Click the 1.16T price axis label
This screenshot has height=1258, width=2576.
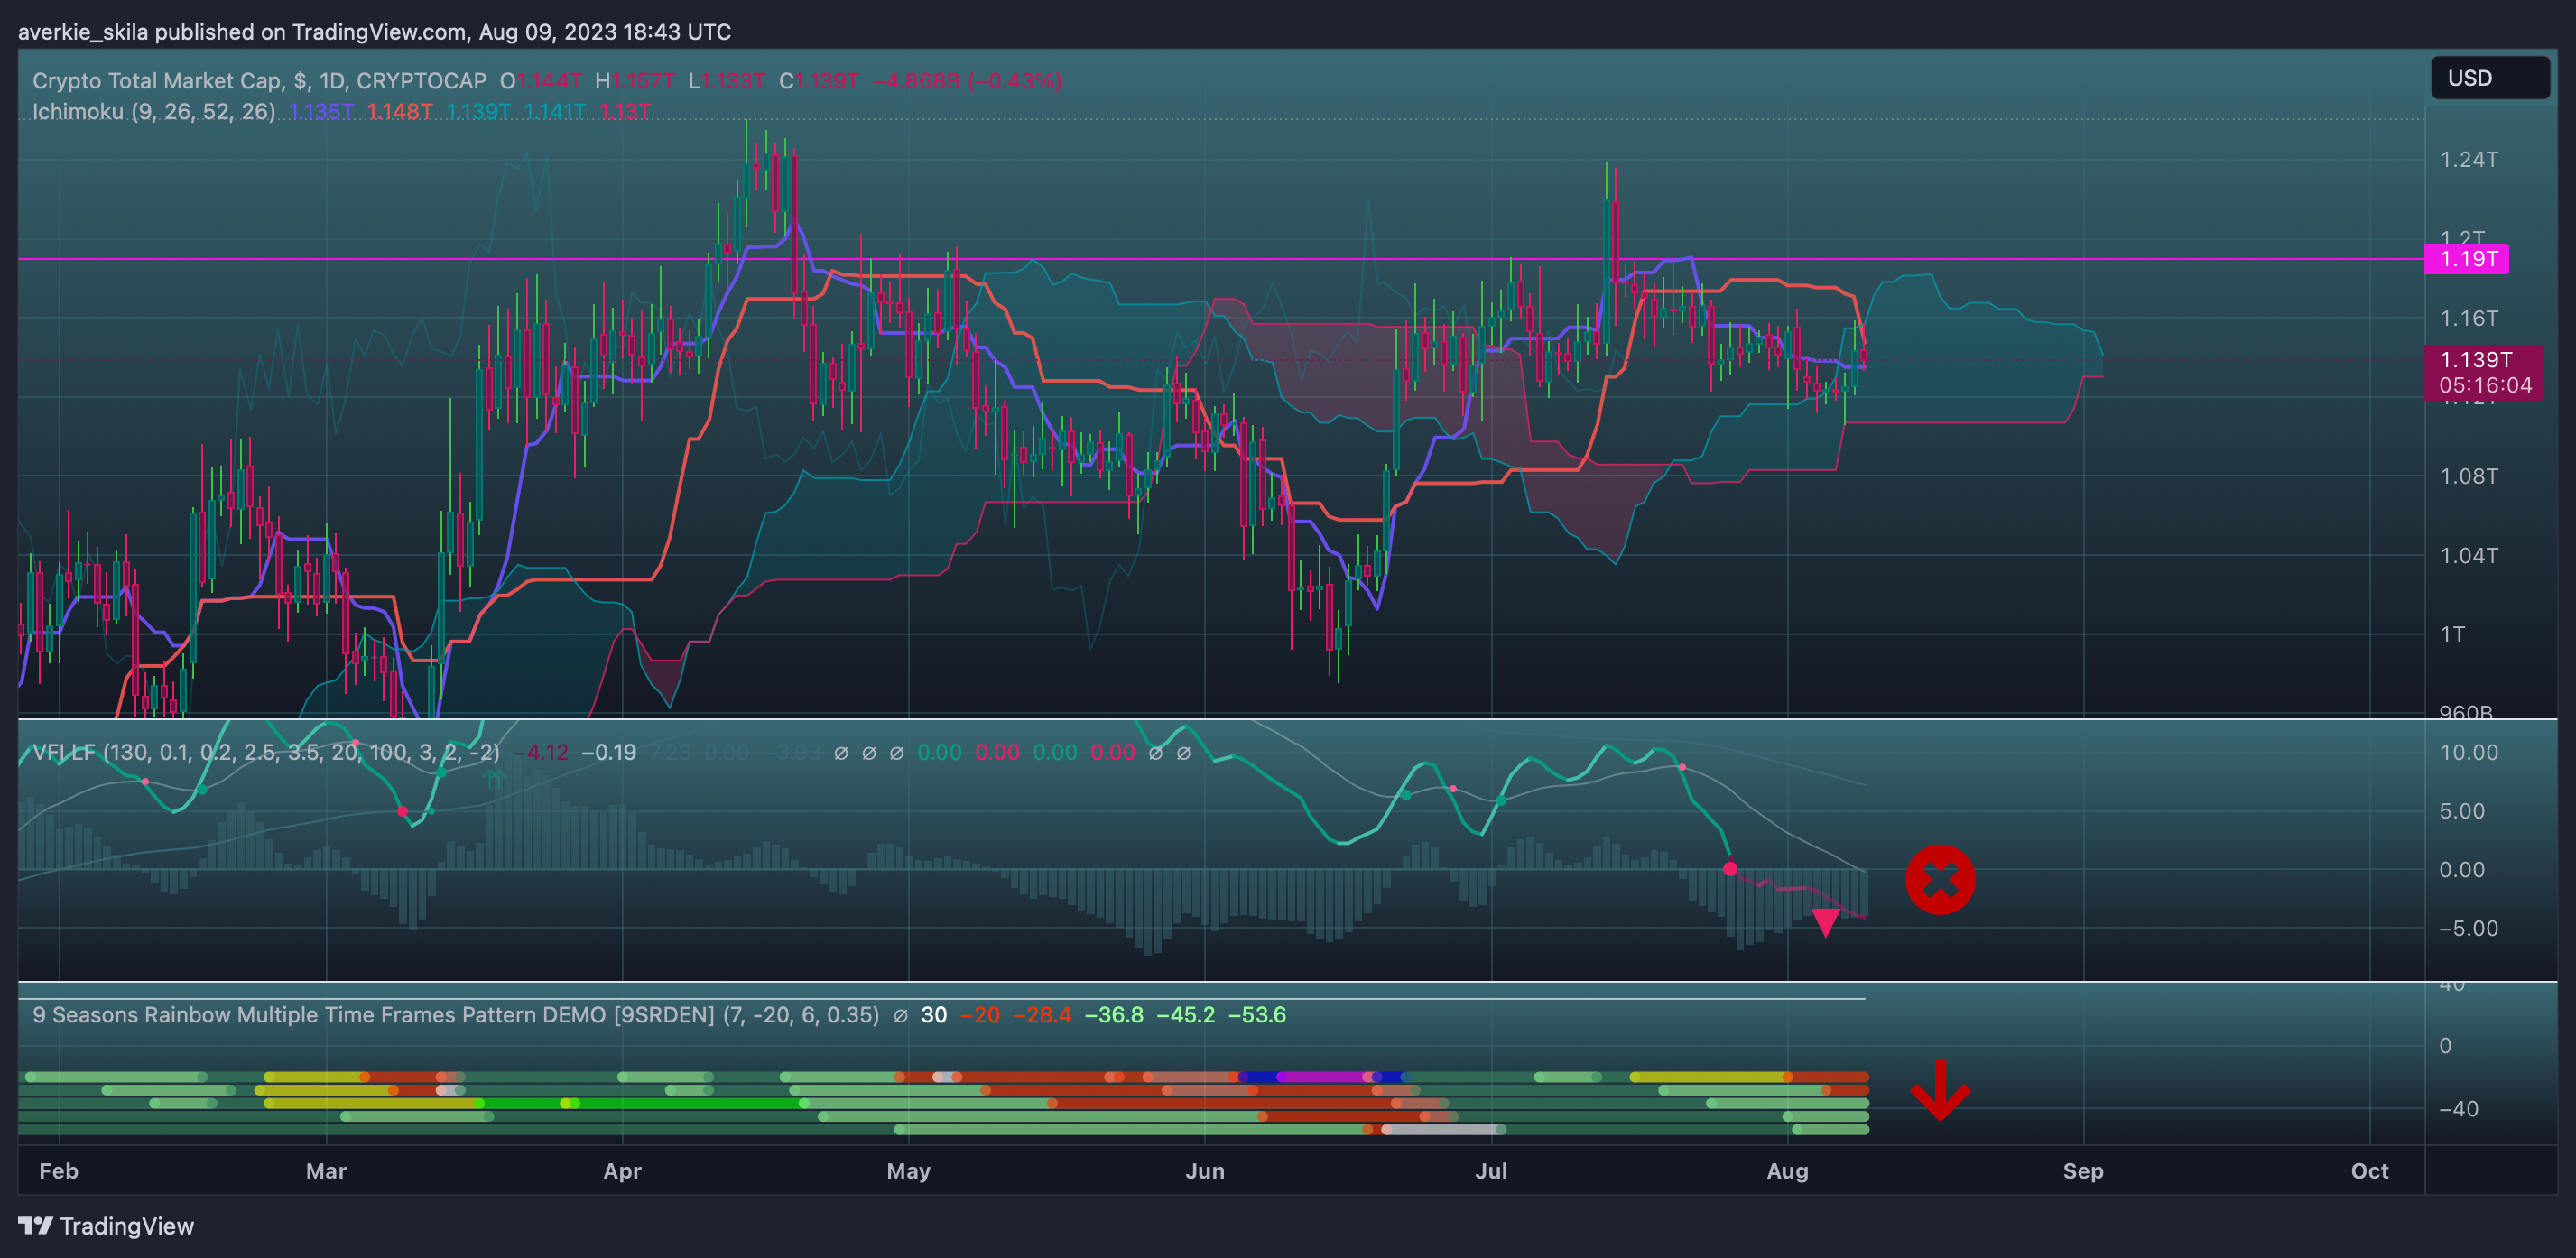point(2469,318)
